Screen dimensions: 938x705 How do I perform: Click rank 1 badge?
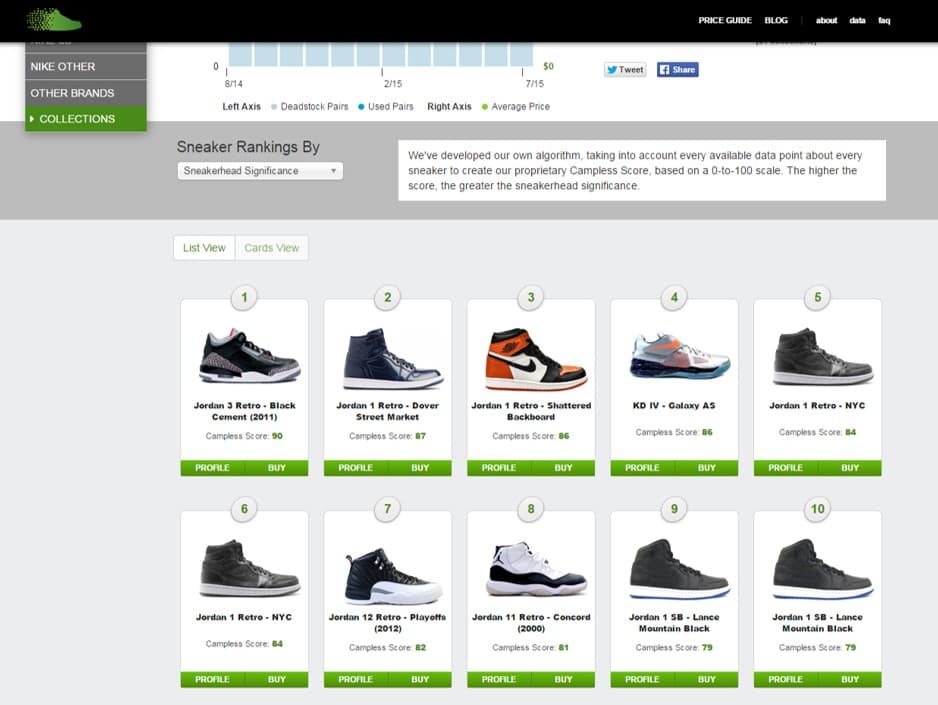[244, 297]
